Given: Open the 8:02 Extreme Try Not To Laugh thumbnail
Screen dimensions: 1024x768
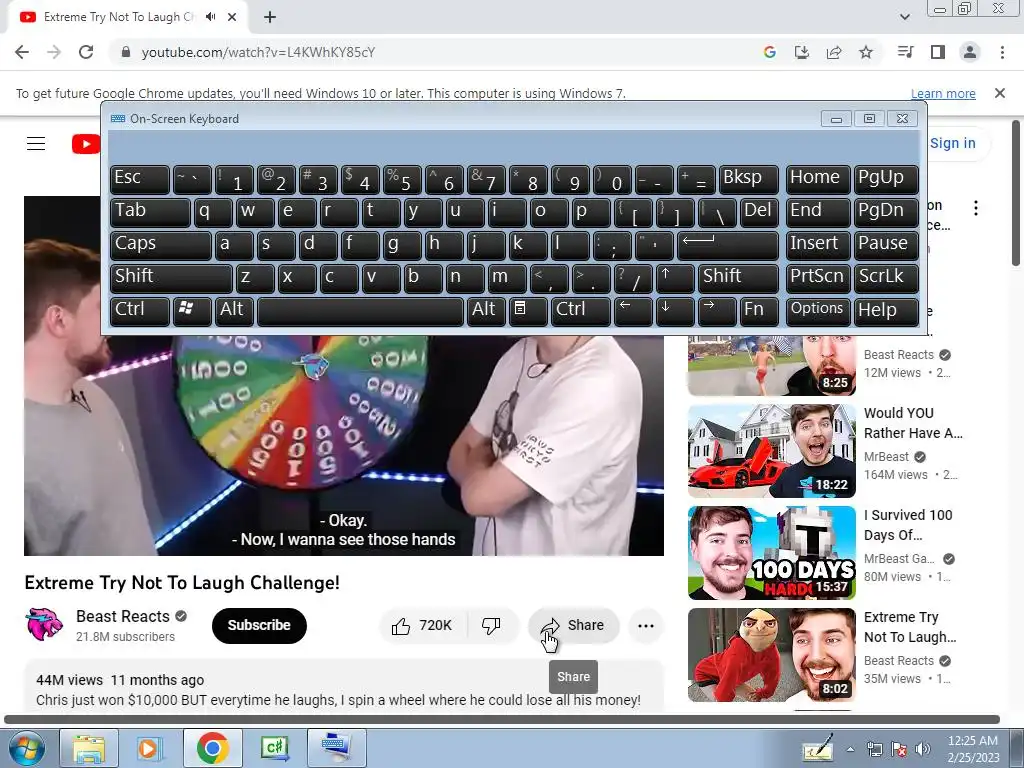Looking at the screenshot, I should point(771,655).
